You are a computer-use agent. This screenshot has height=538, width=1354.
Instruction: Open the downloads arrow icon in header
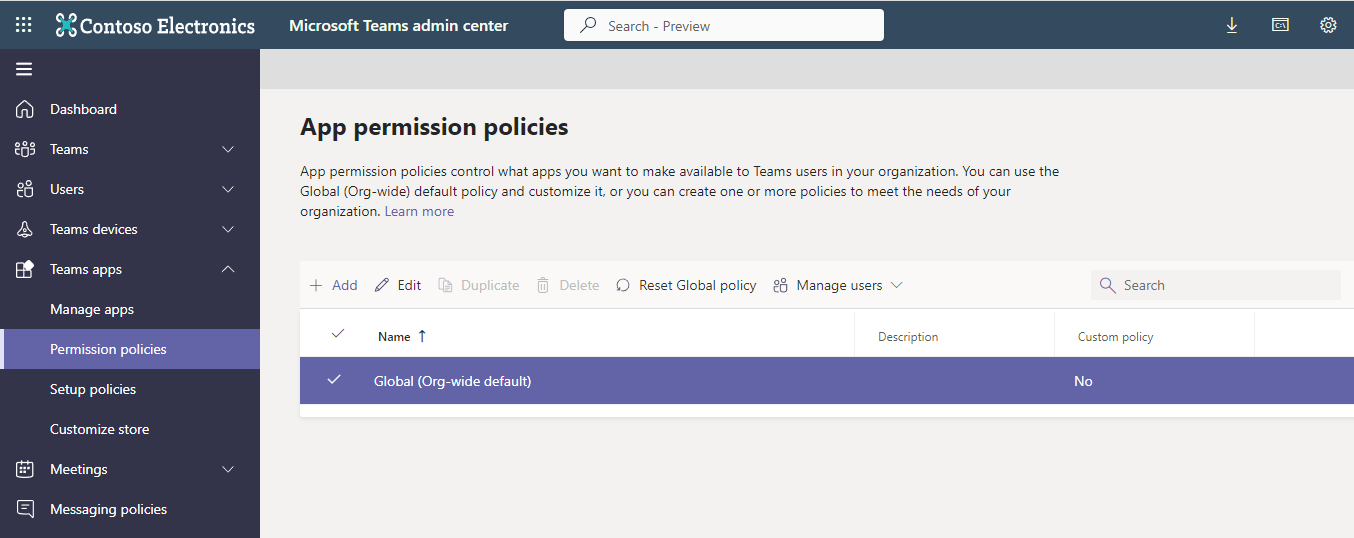[x=1232, y=25]
